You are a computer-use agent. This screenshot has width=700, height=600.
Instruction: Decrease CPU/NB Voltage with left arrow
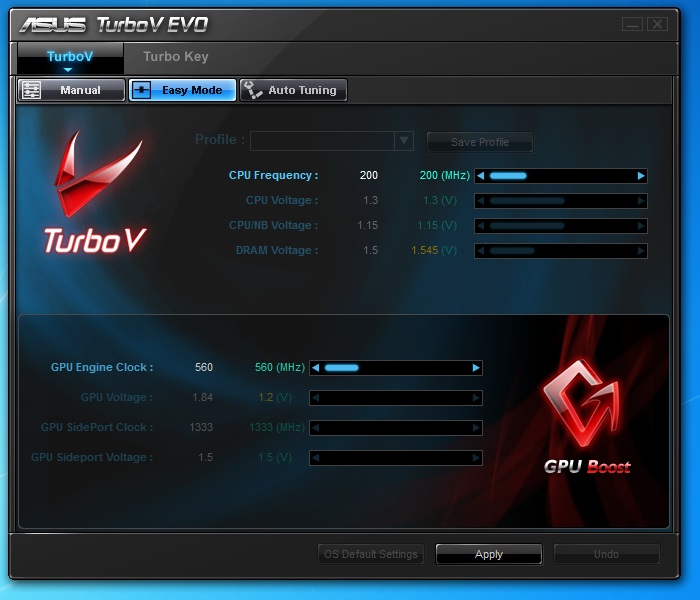(480, 226)
